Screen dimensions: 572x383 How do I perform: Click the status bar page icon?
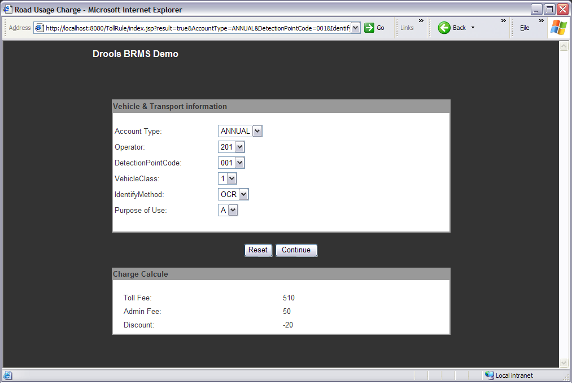tap(8, 375)
